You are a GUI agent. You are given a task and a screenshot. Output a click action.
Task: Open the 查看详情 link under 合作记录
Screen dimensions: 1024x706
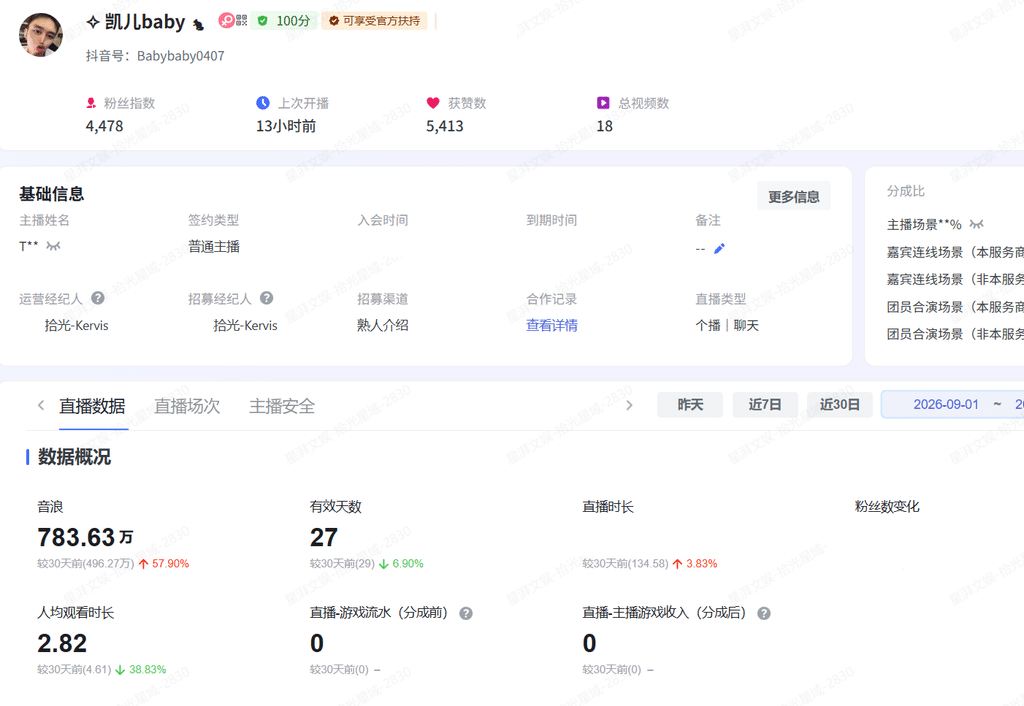pyautogui.click(x=552, y=325)
